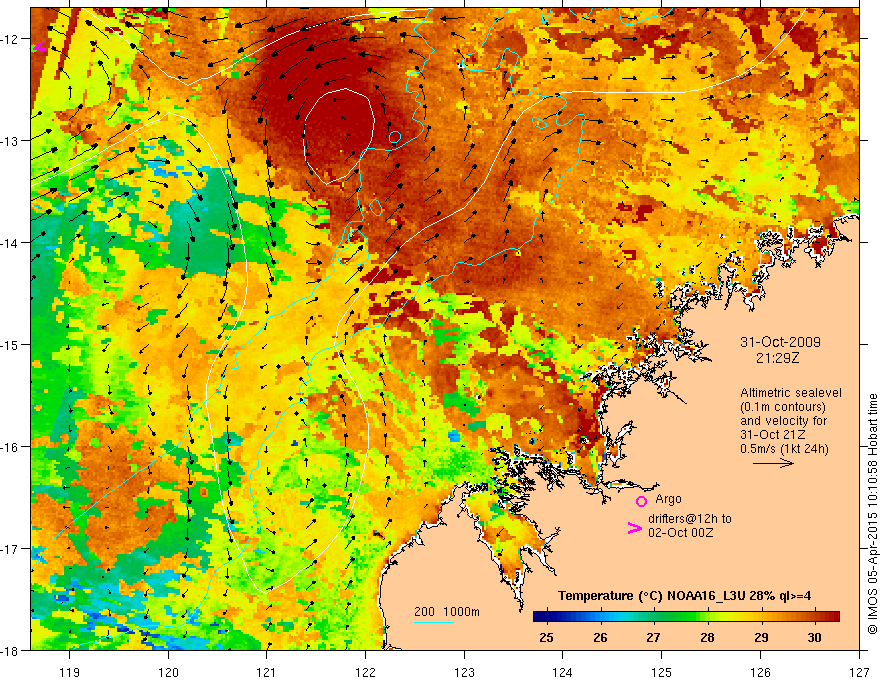The height and width of the screenshot is (680, 880).
Task: Click the longitude axis label 119
Action: [70, 672]
